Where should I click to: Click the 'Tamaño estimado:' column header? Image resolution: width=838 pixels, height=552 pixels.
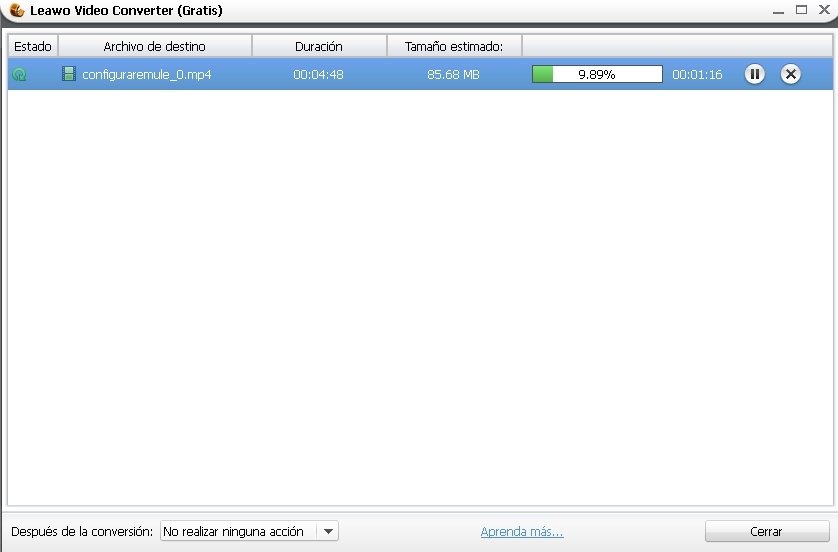point(454,46)
